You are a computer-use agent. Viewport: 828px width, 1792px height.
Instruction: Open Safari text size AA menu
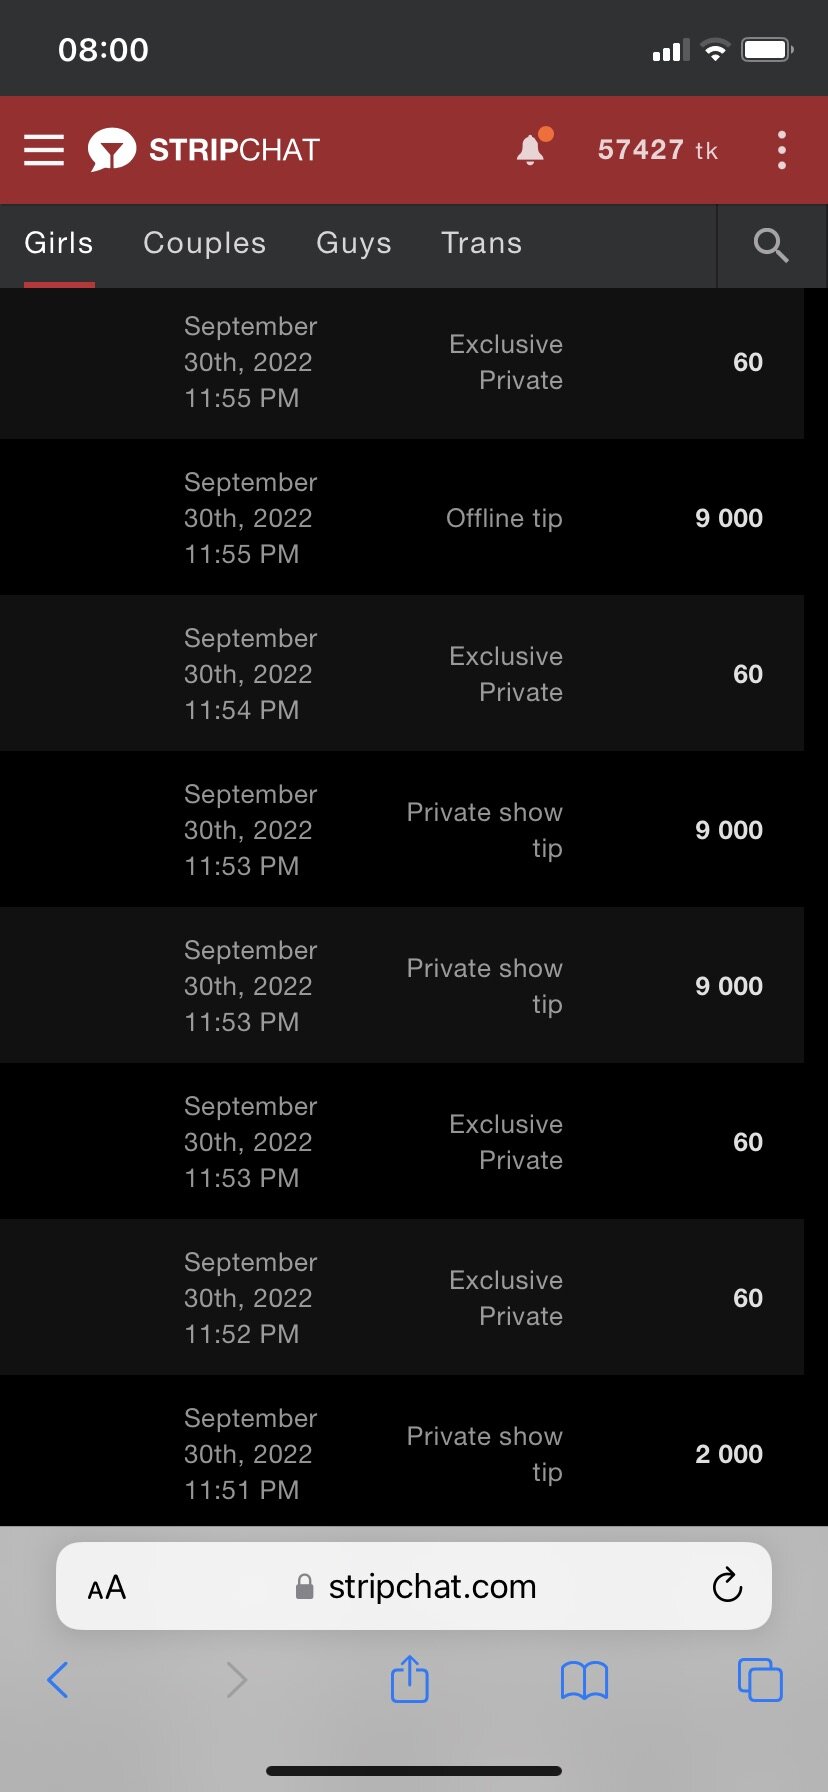point(107,1587)
